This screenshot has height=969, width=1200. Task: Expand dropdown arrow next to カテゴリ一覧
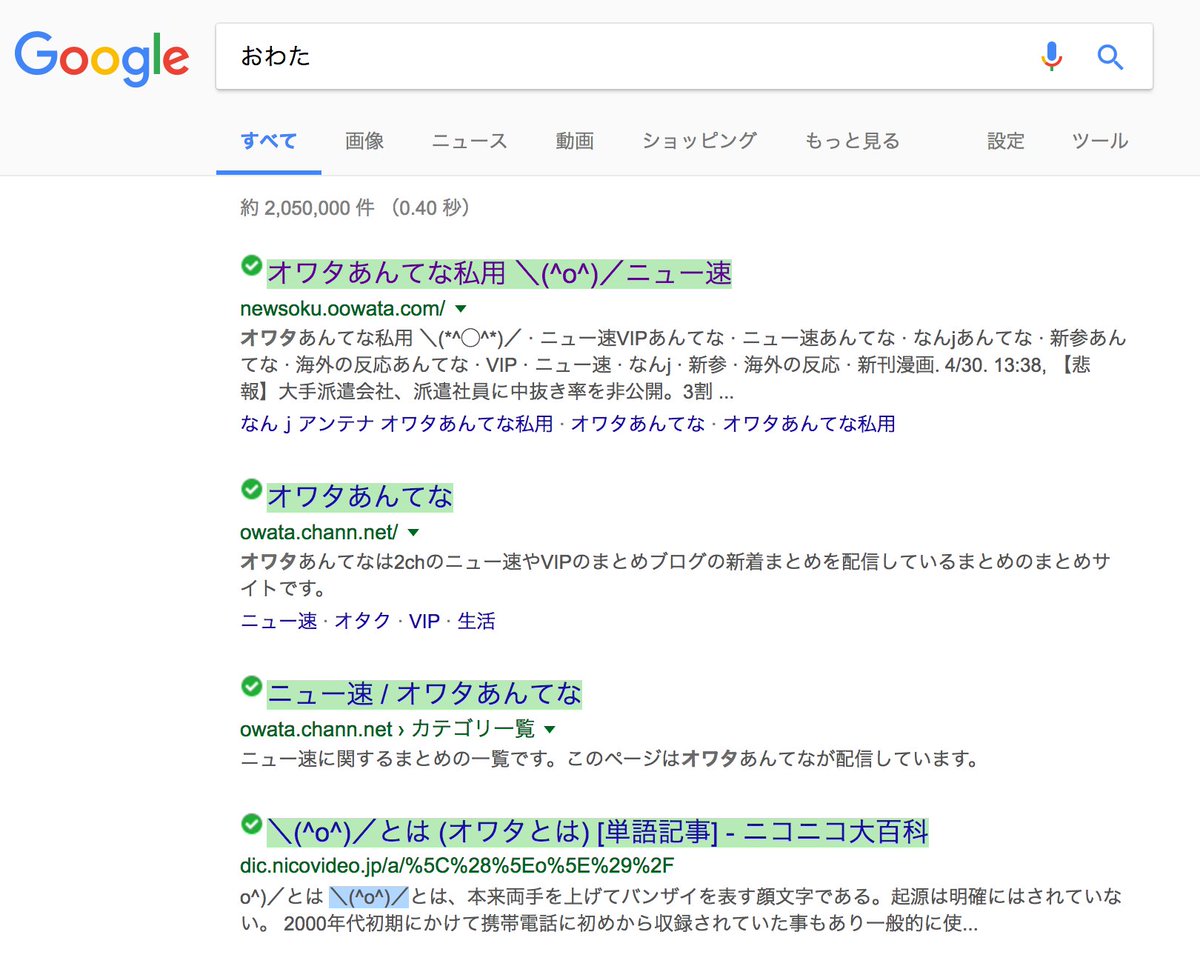coord(549,729)
